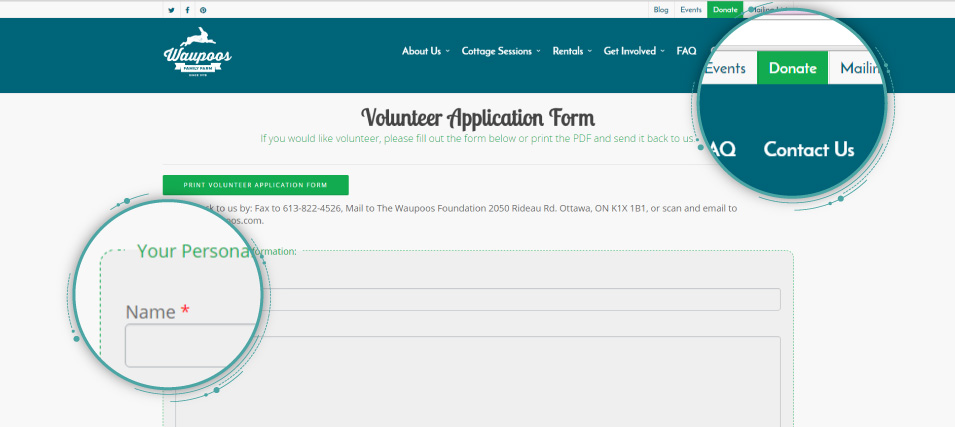Expand the Cottage Sessions menu
The width and height of the screenshot is (955, 427).
[x=500, y=51]
